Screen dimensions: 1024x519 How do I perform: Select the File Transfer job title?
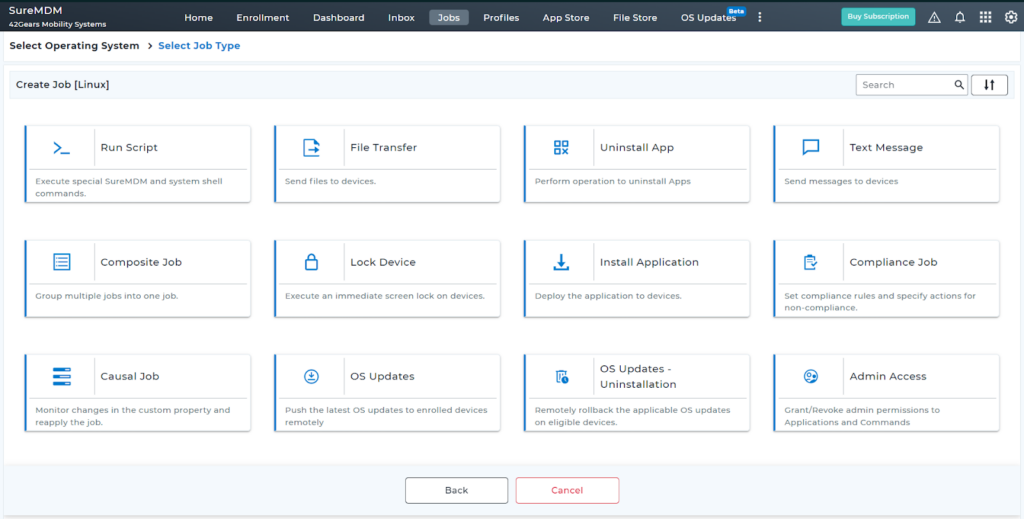pyautogui.click(x=383, y=148)
